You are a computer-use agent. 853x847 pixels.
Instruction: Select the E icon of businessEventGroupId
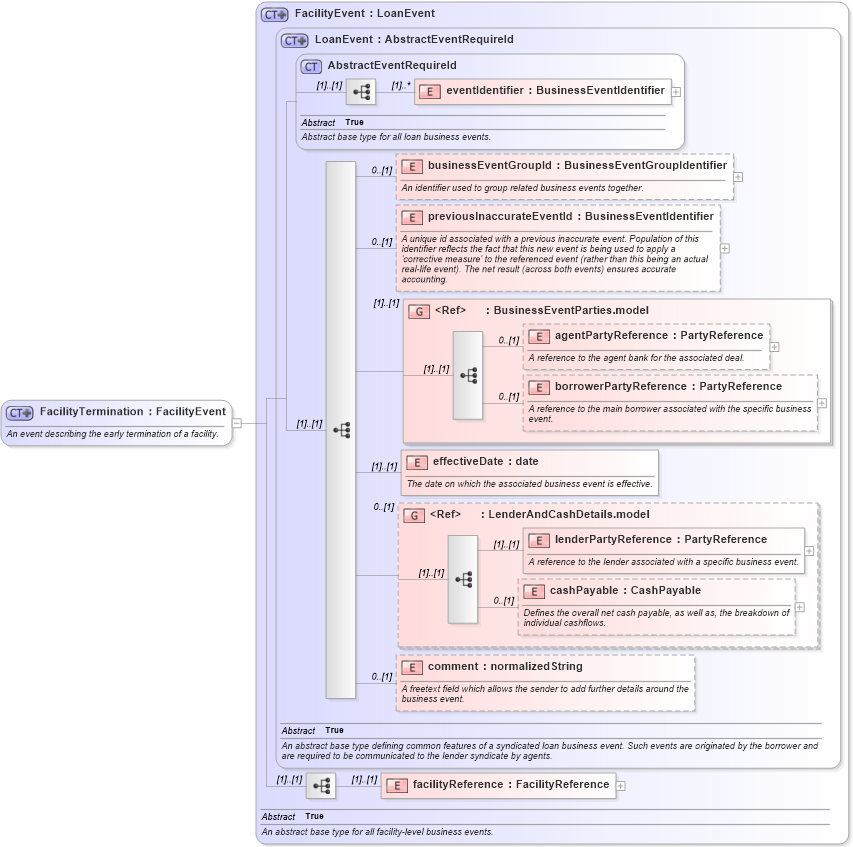(x=410, y=166)
